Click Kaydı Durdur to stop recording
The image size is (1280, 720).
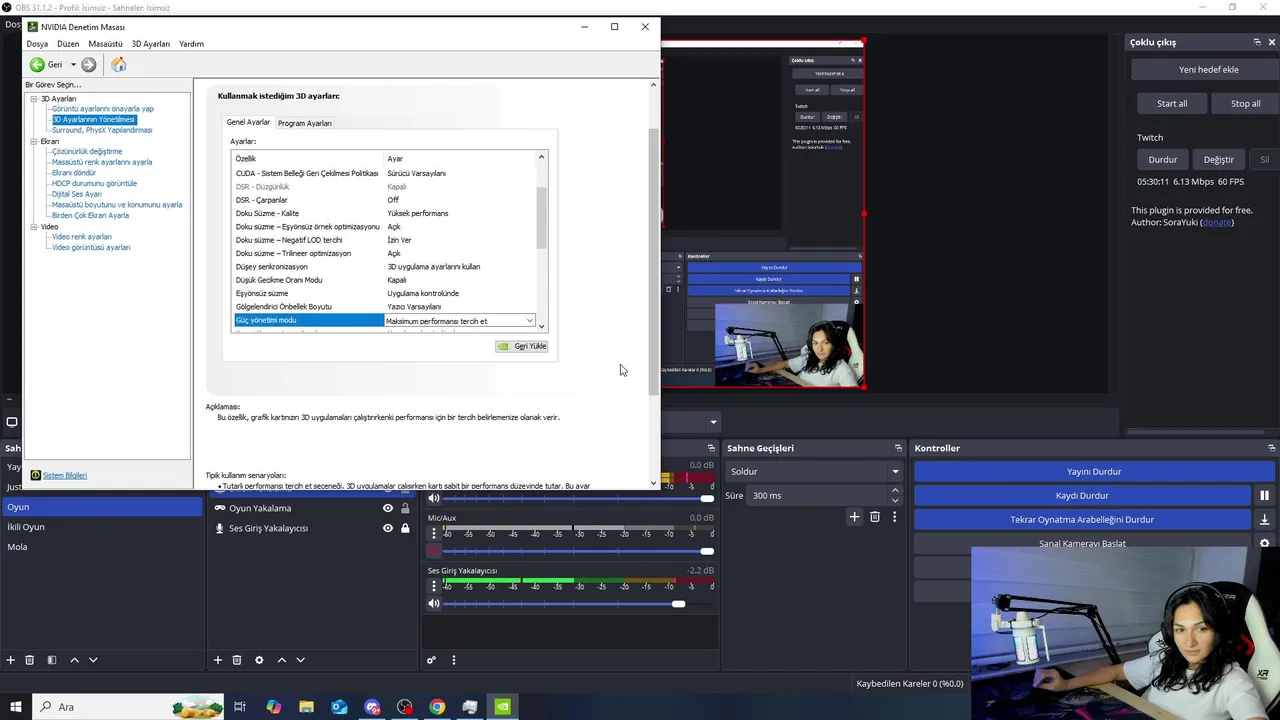(1082, 495)
